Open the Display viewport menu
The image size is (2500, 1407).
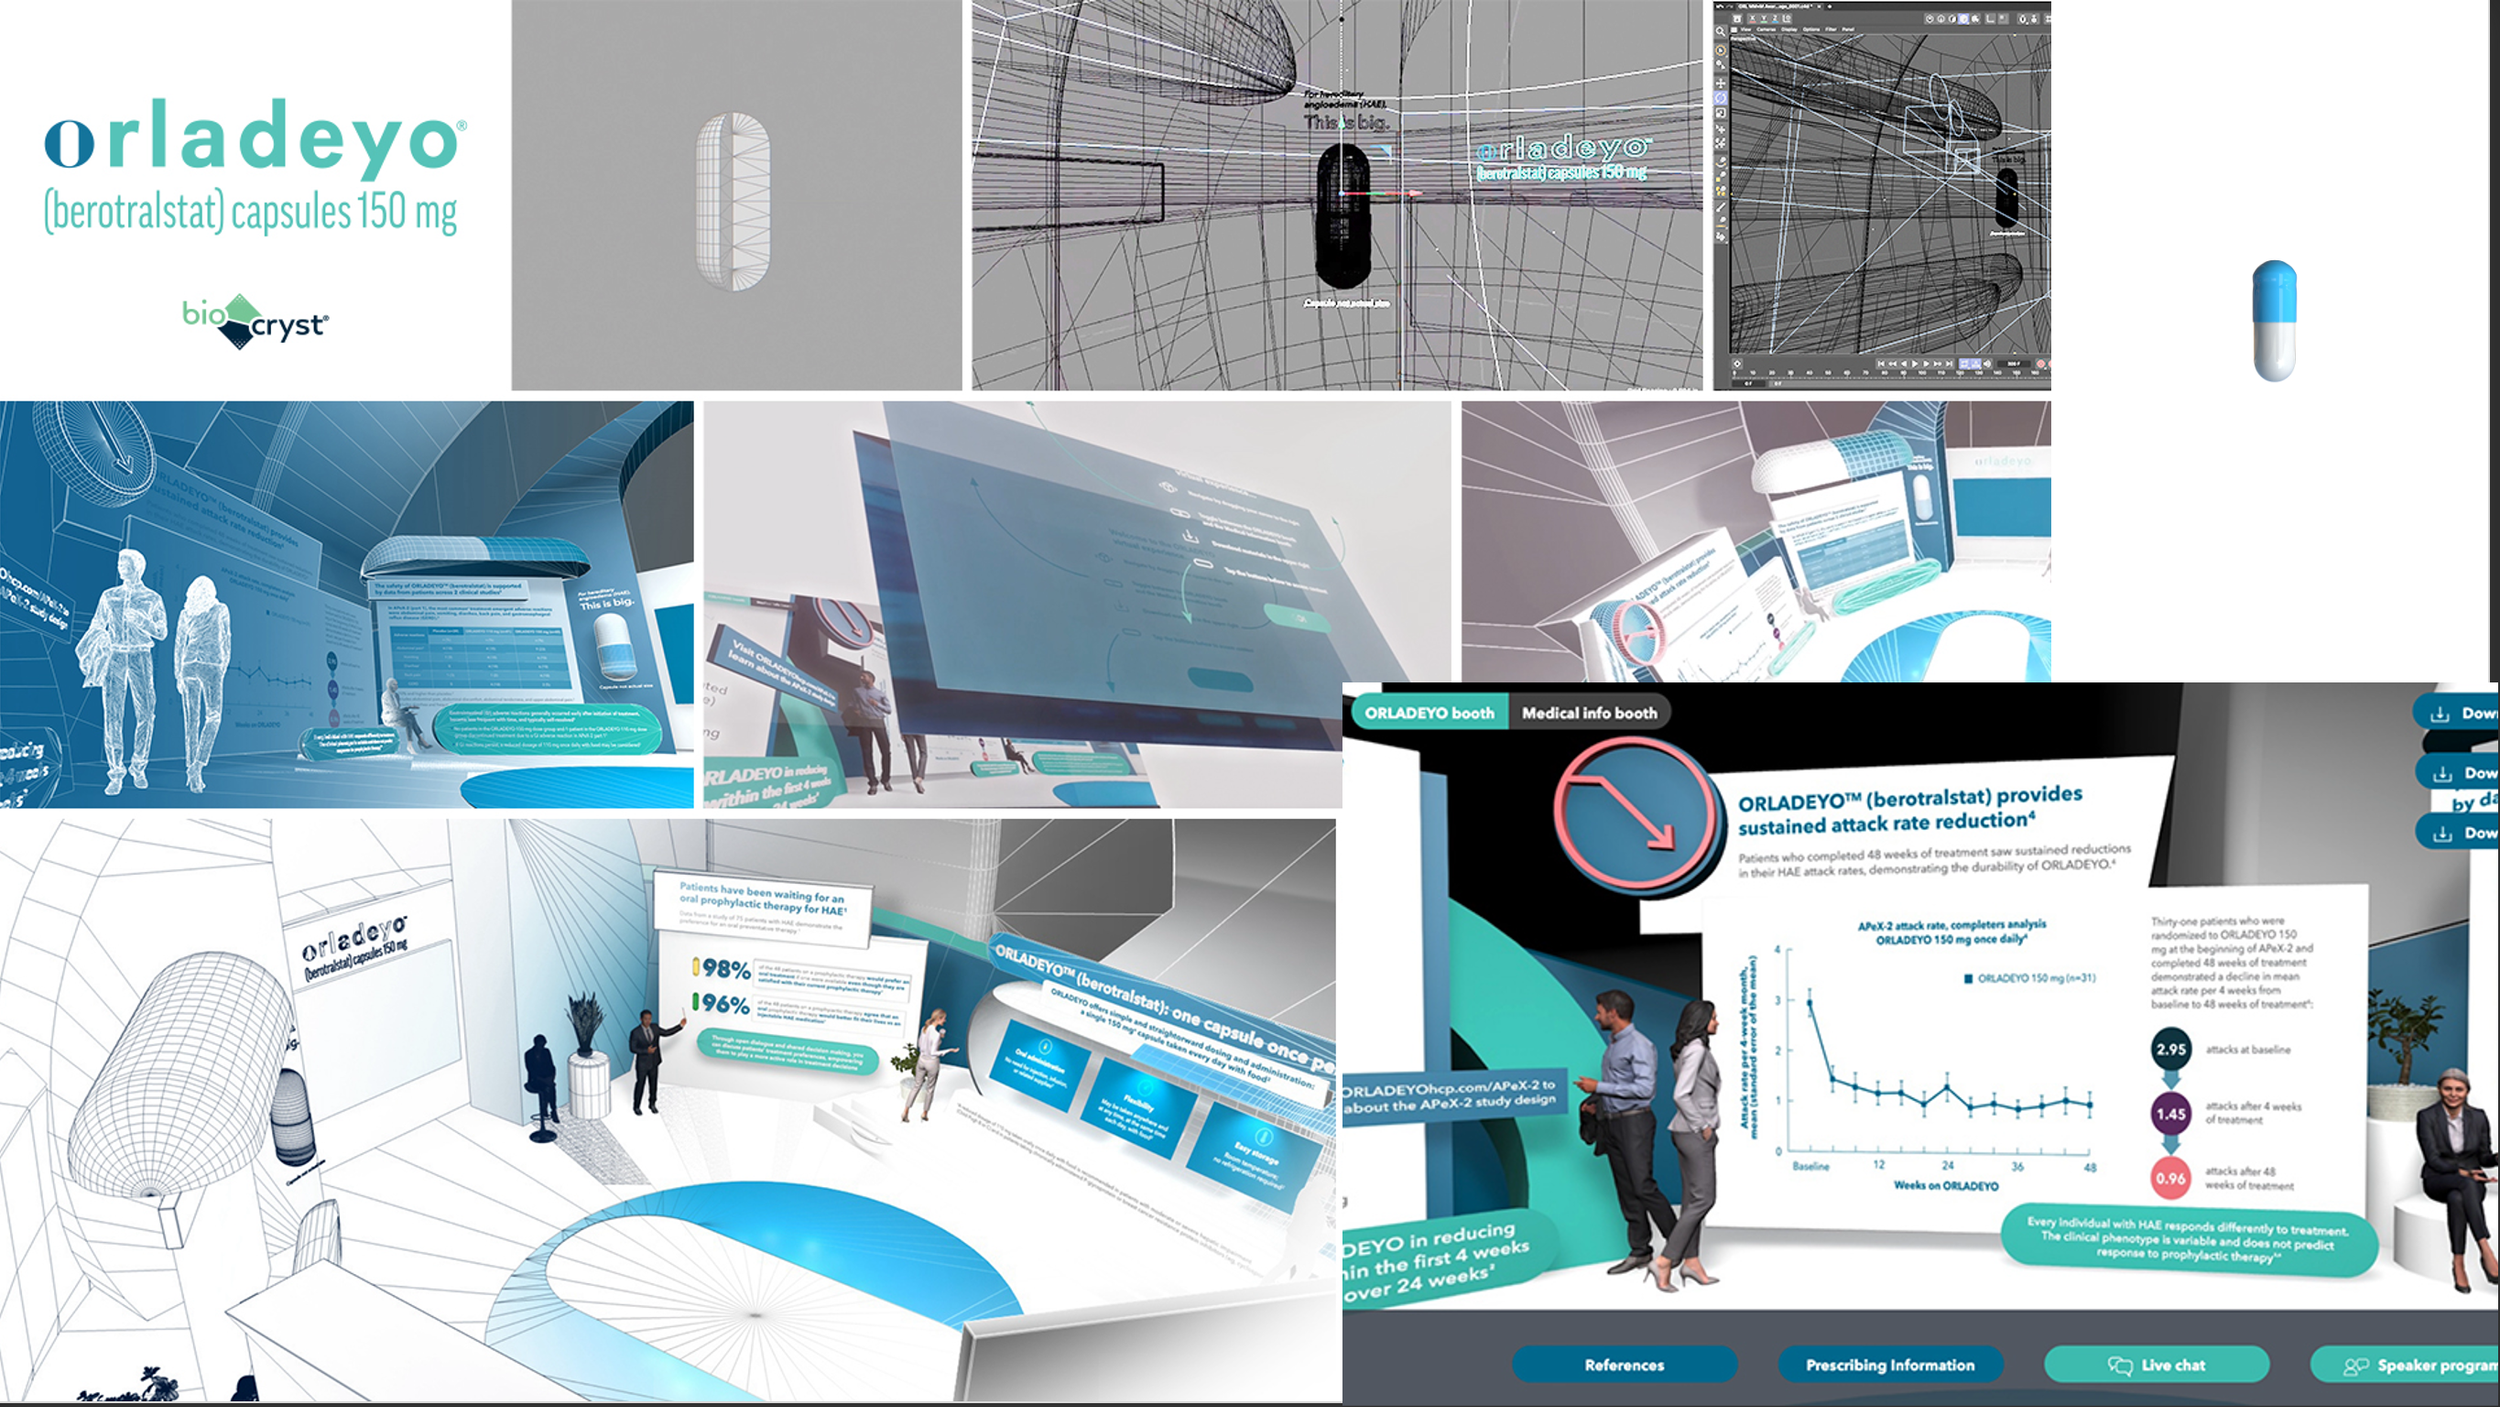point(1789,30)
